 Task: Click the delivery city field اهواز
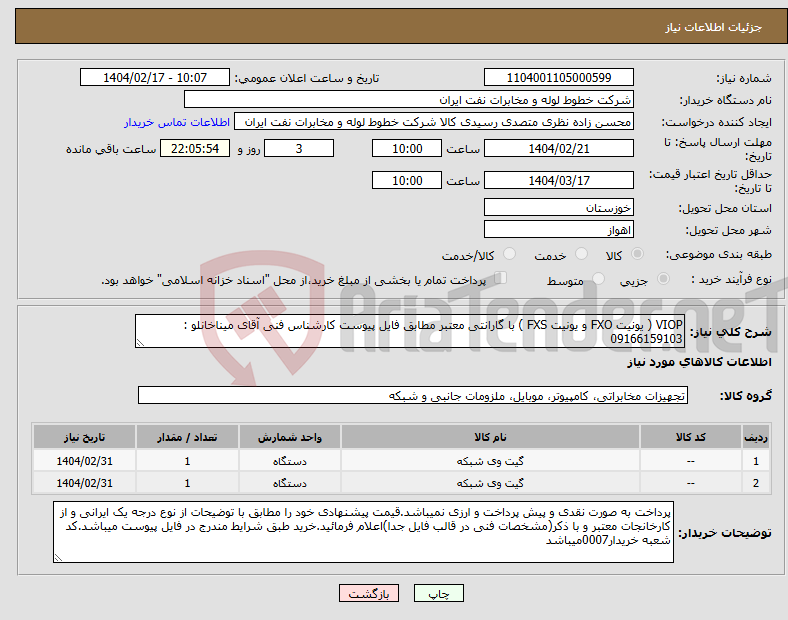(558, 230)
